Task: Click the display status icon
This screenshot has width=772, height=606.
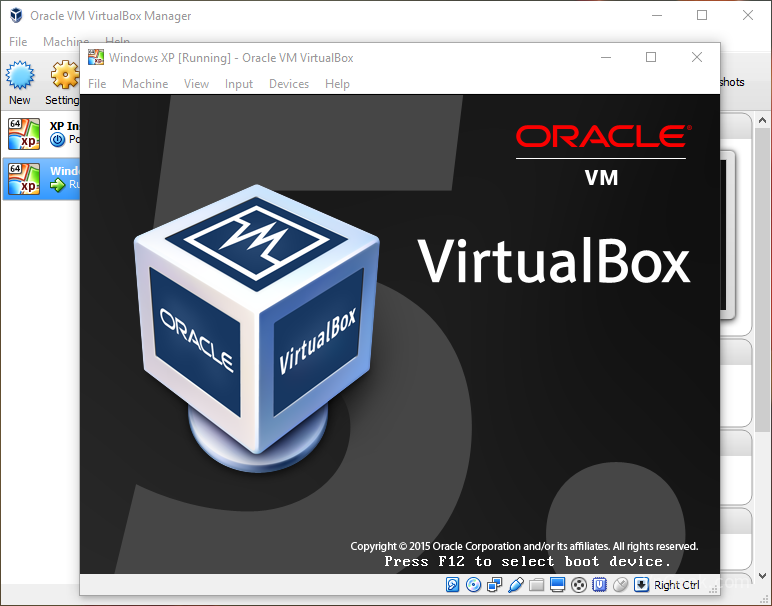Action: pos(557,584)
